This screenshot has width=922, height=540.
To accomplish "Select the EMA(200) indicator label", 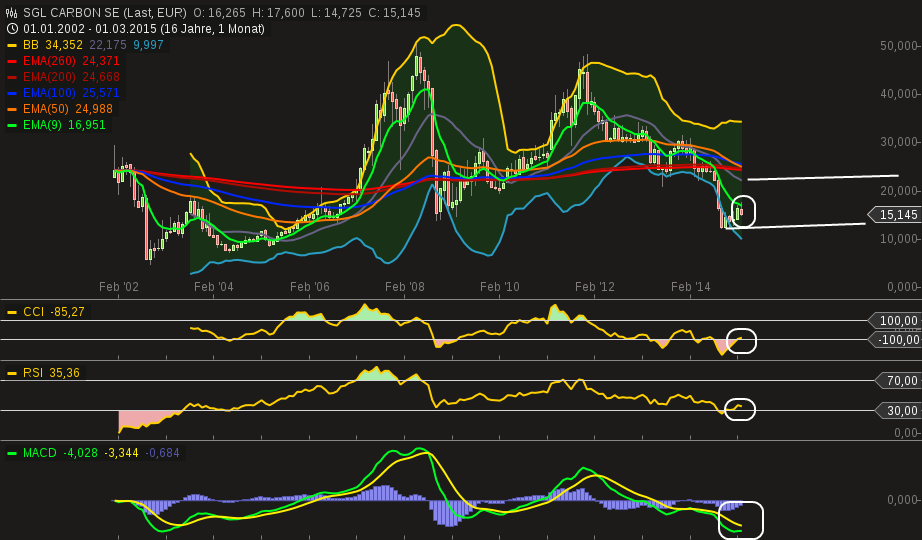I will (50, 77).
